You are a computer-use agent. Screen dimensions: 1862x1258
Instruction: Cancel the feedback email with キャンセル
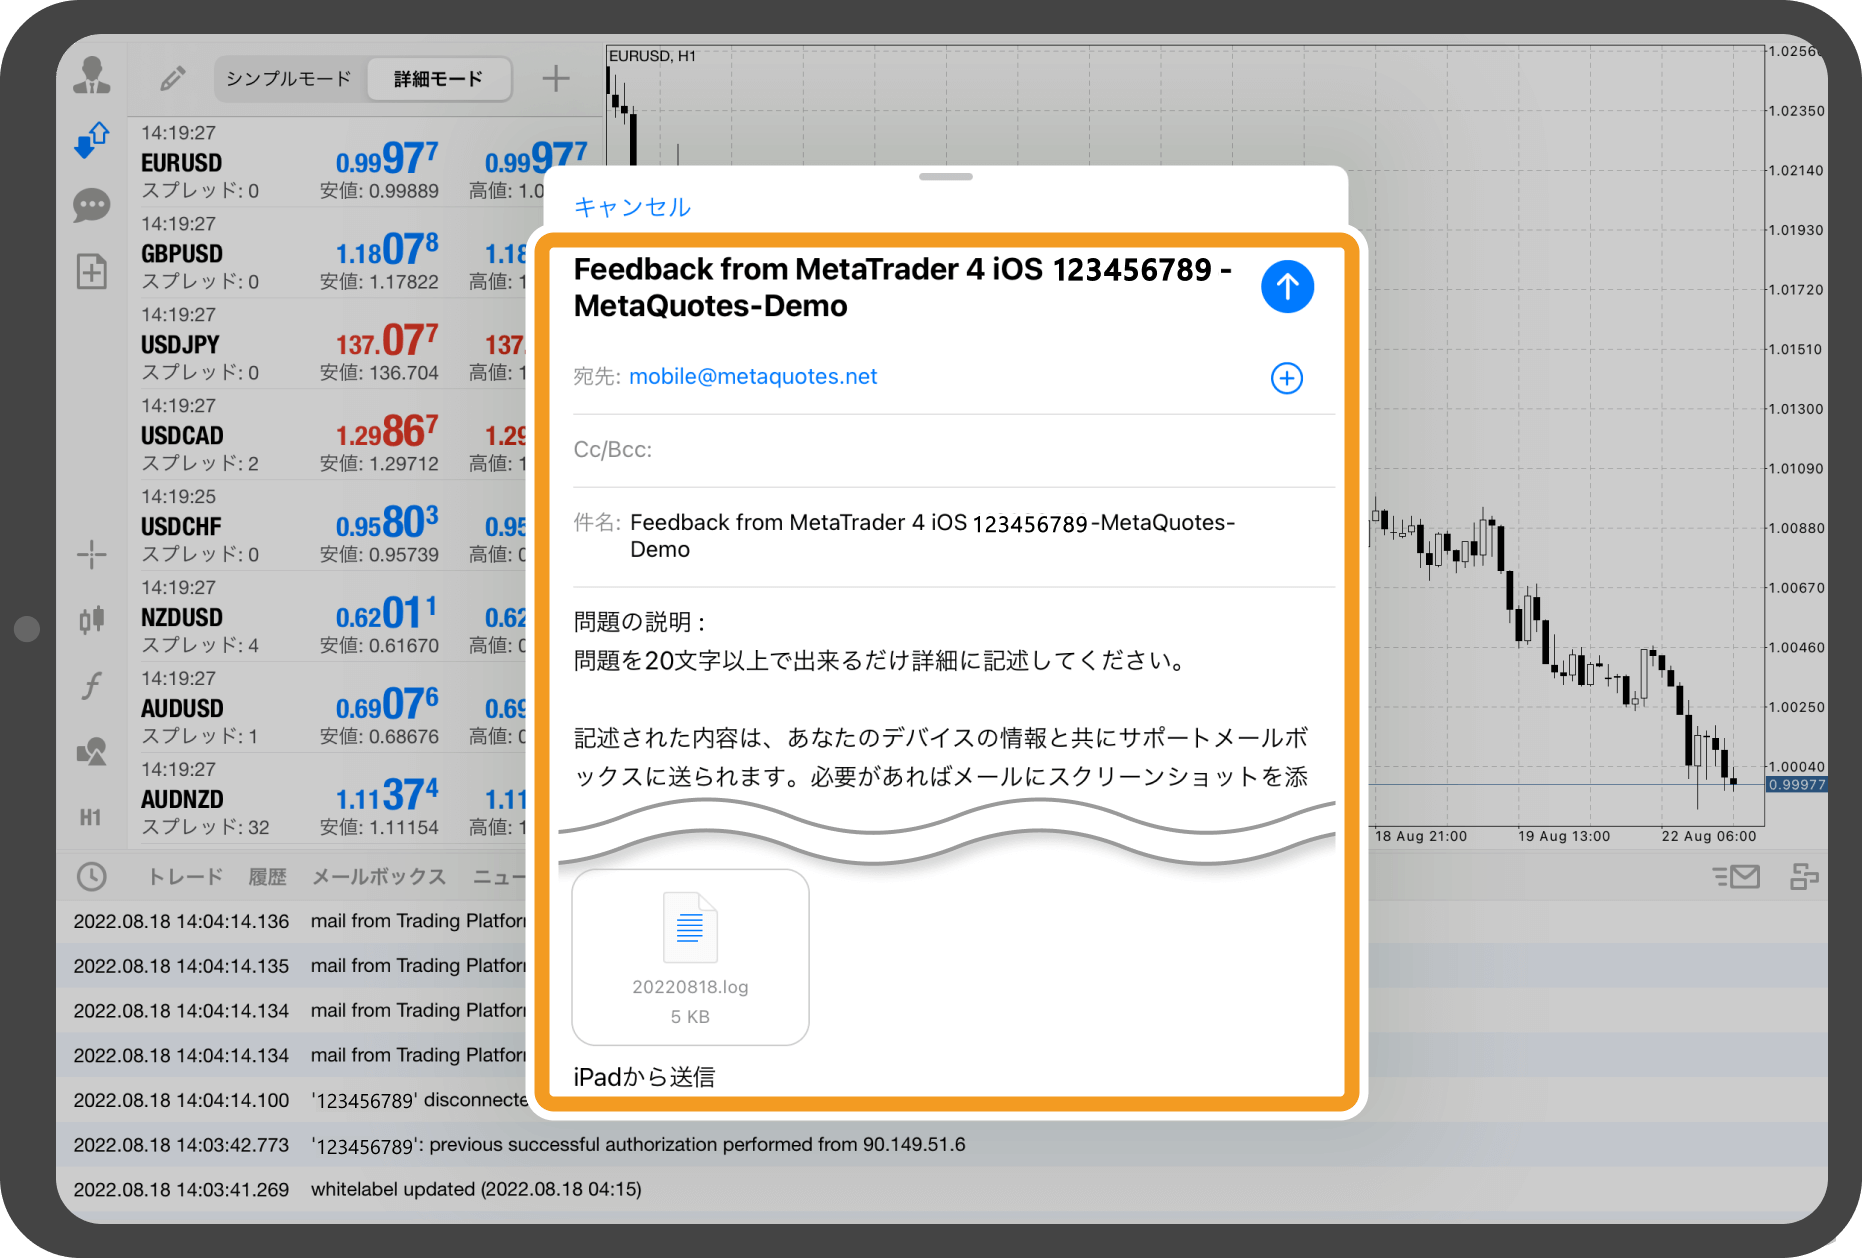click(x=632, y=207)
